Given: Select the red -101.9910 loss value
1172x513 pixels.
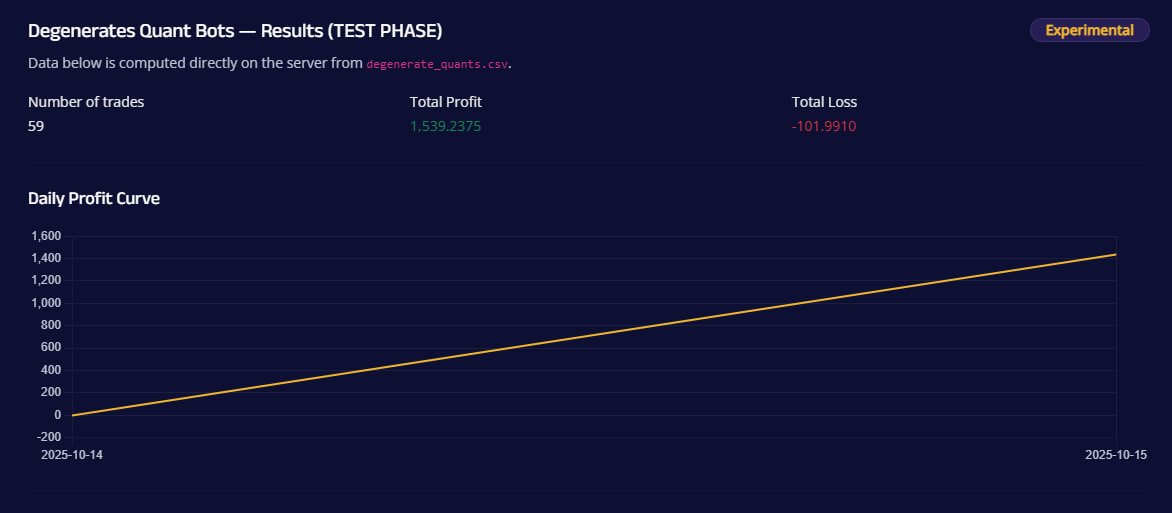Looking at the screenshot, I should [x=824, y=126].
